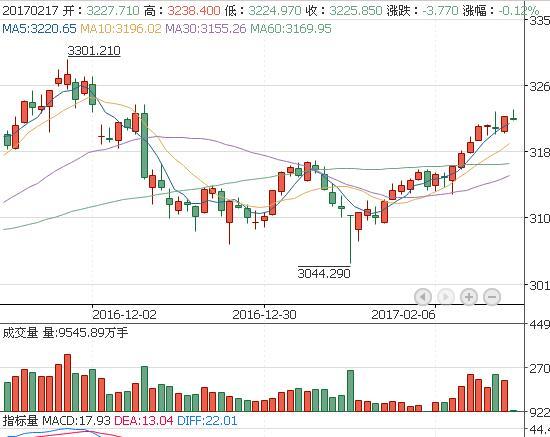Image resolution: width=550 pixels, height=437 pixels.
Task: Click the tallest red volume bar
Action: pos(67,383)
